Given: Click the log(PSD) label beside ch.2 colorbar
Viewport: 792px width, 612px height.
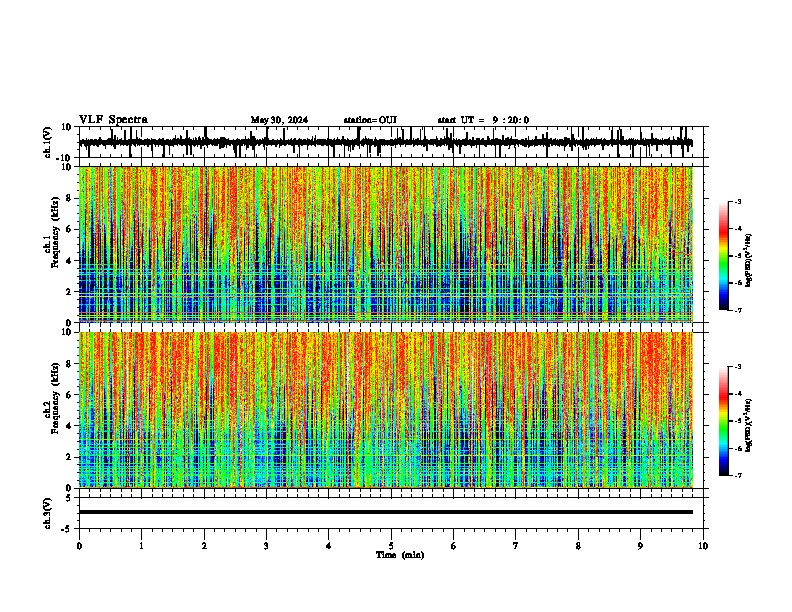Looking at the screenshot, I should tap(749, 426).
